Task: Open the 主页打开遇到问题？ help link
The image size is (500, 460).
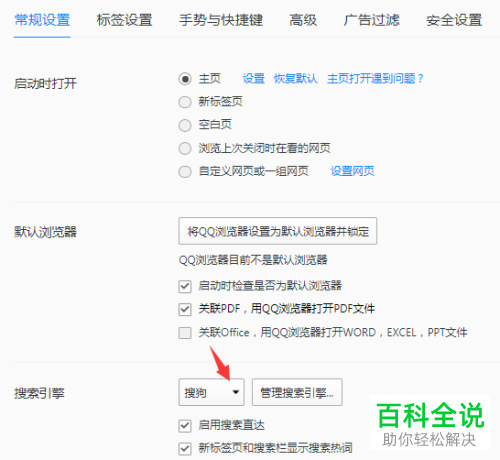Action: [x=375, y=79]
